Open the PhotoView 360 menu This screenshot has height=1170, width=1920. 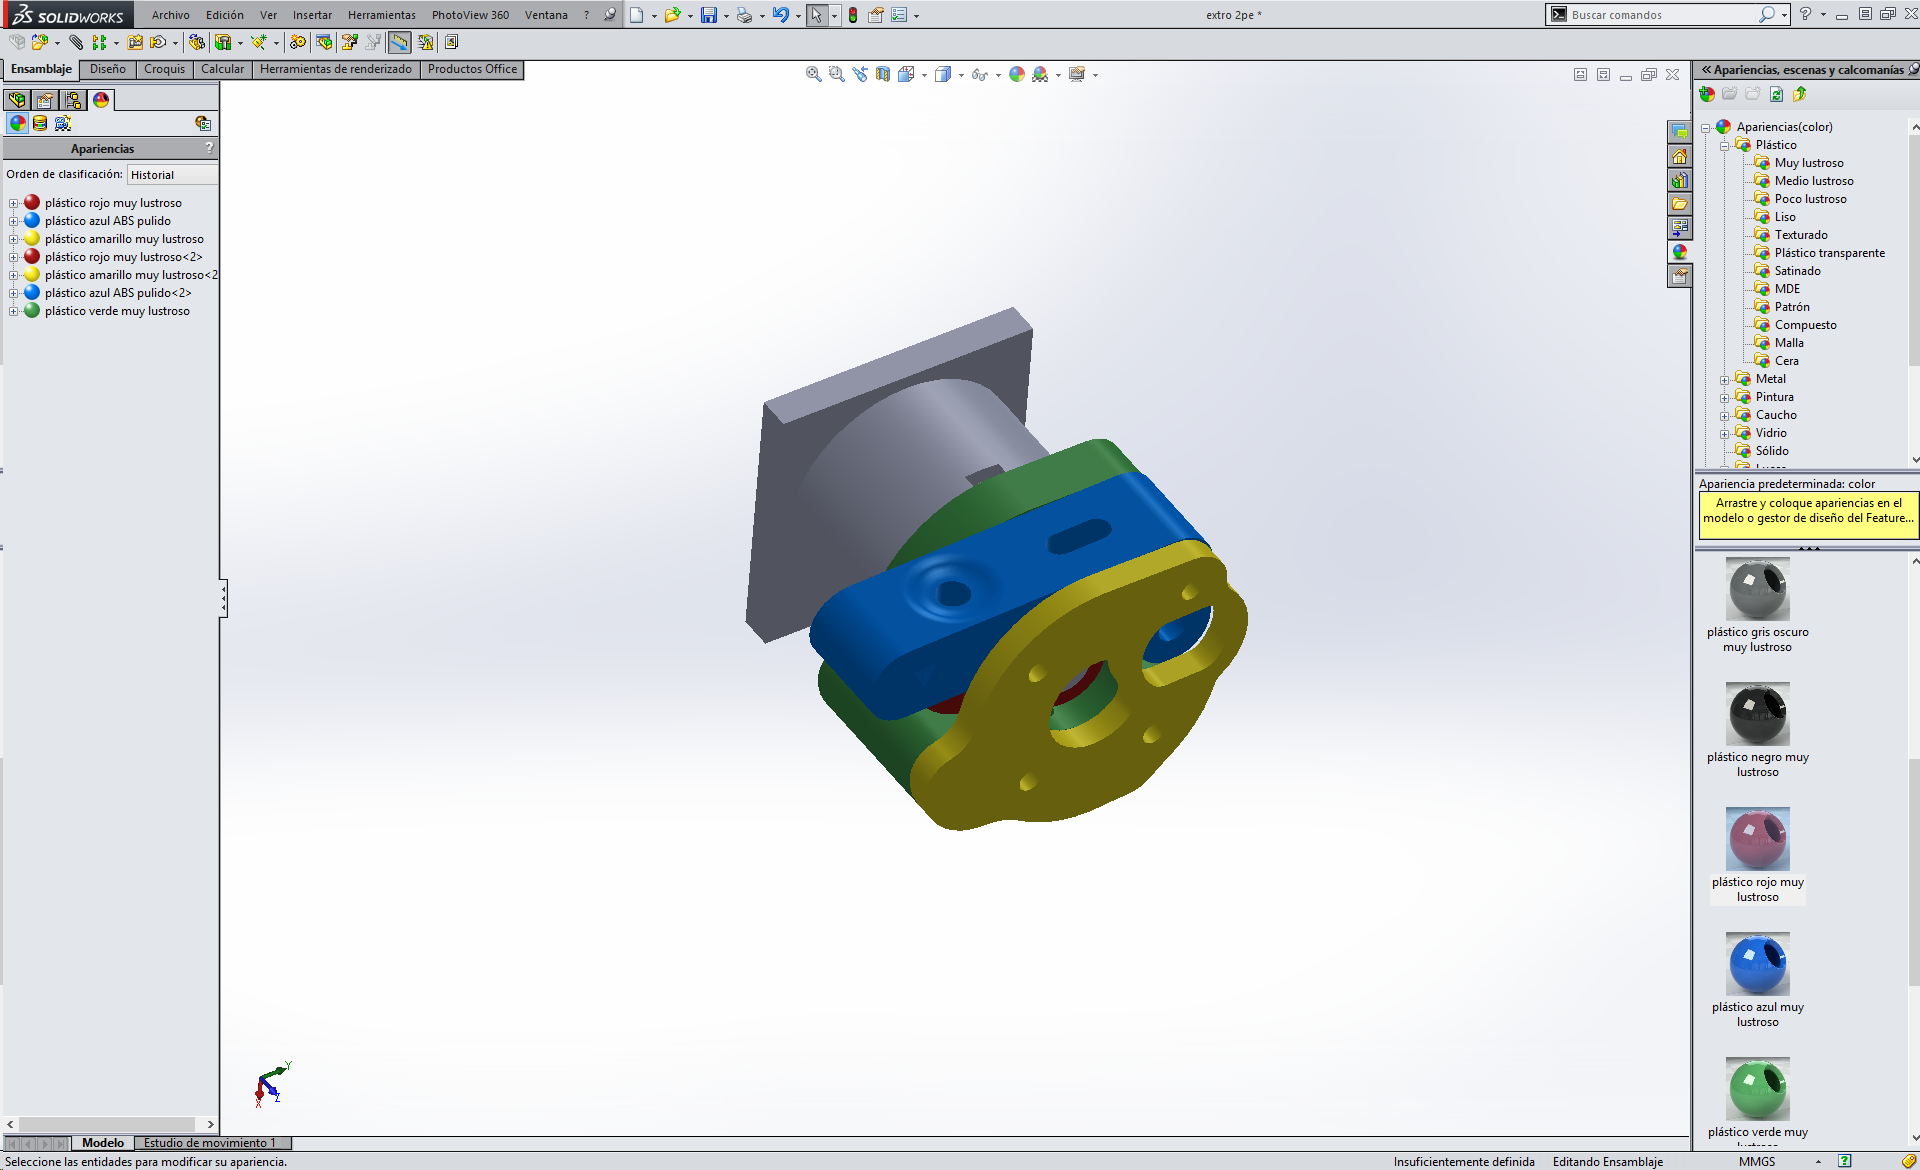coord(470,15)
